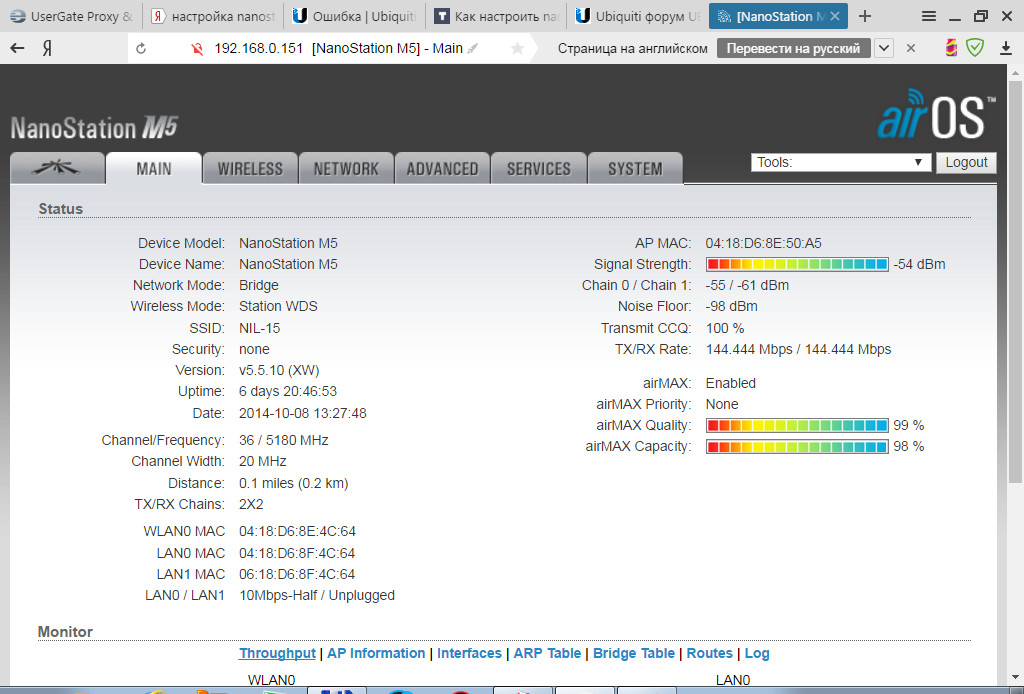
Task: Open the Ubiquiti logo tab
Action: point(57,168)
